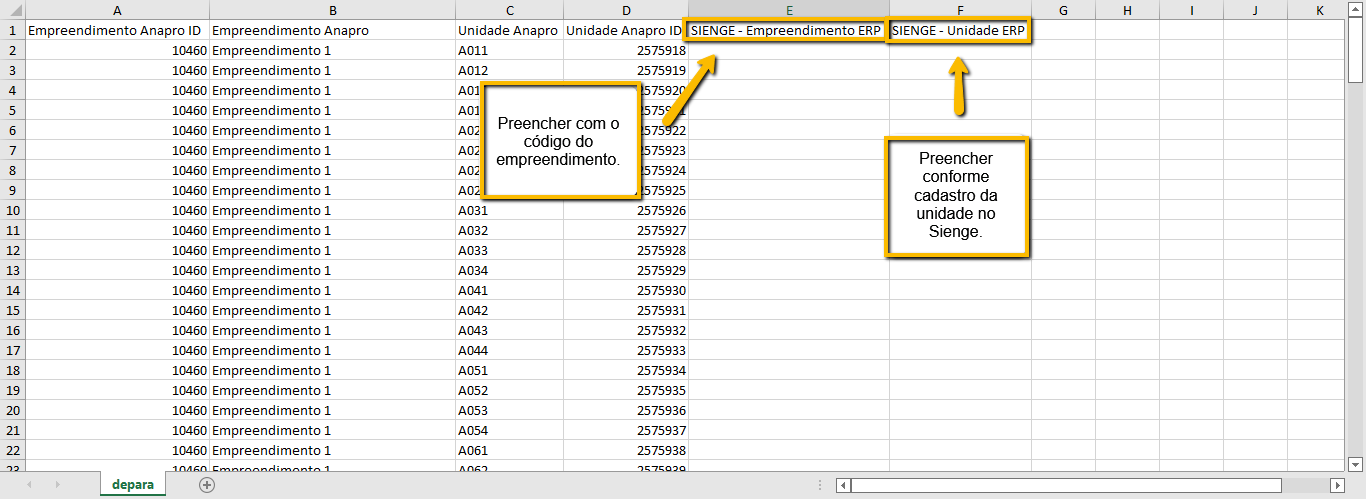Select column A header

117,10
